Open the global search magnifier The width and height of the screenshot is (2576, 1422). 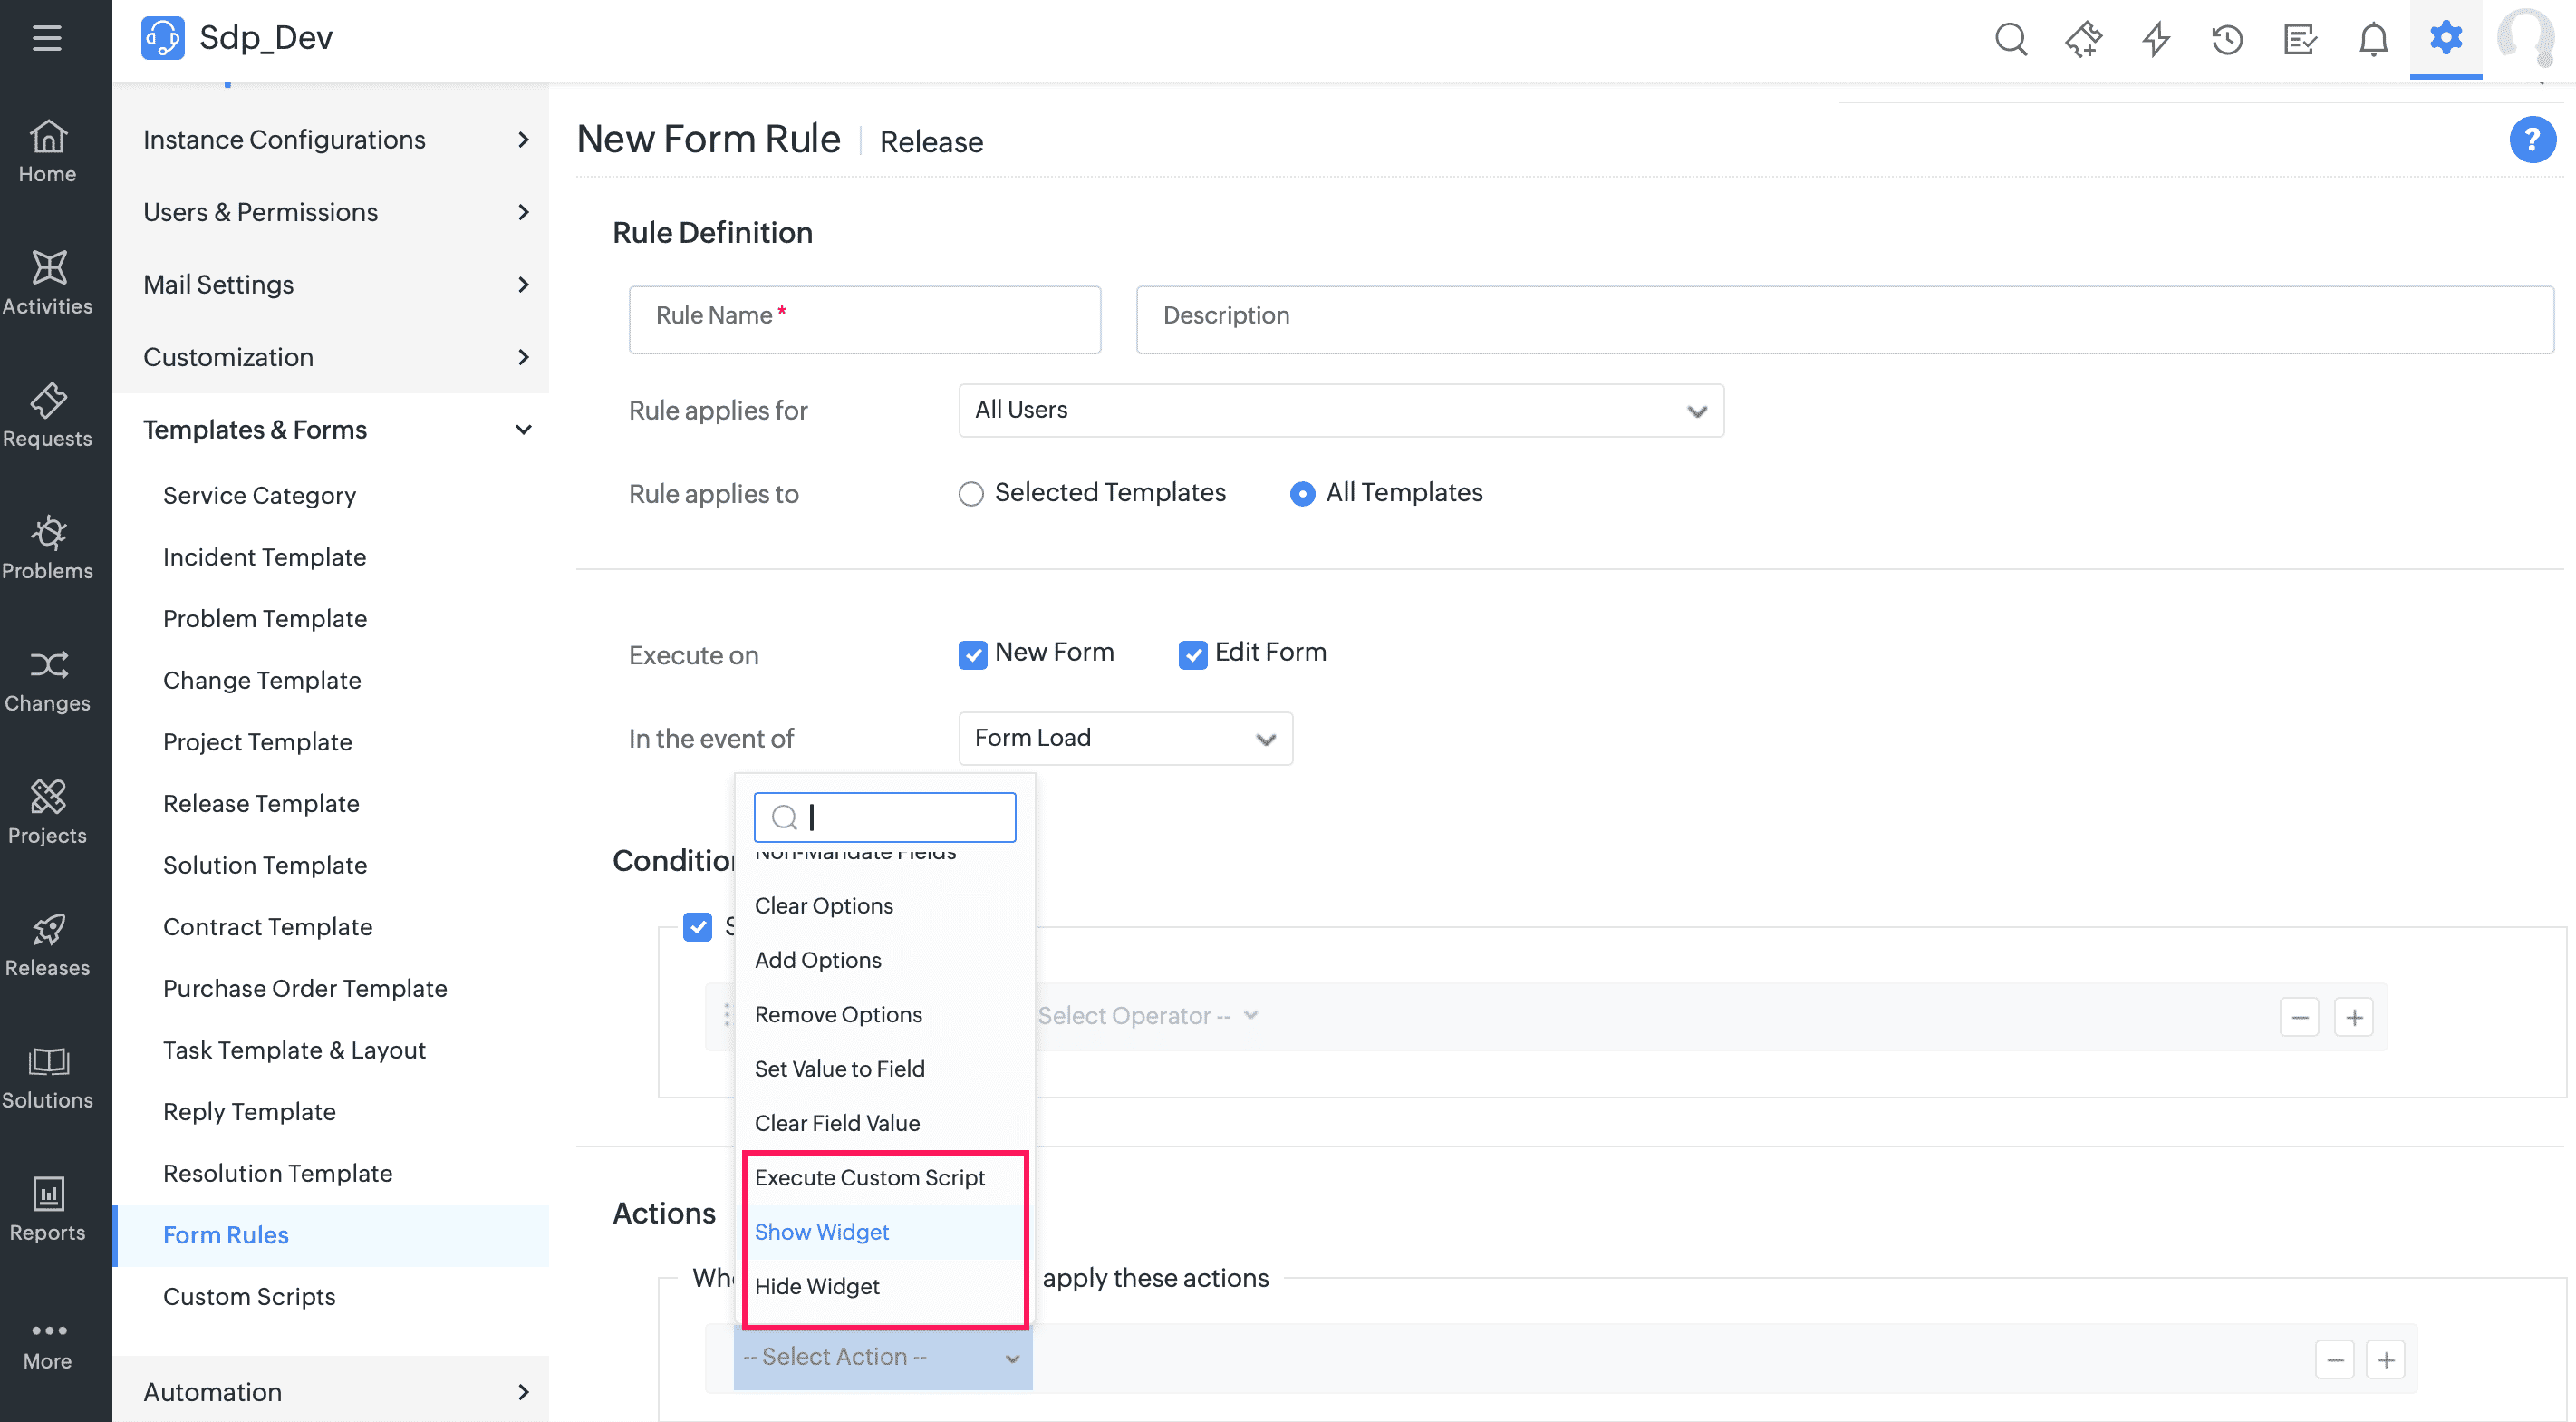(x=2010, y=40)
